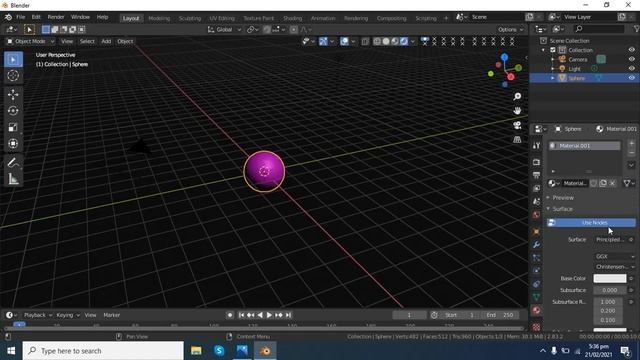Screen dimensions: 640x360
Task: Activate the Transform tool
Action: (13, 143)
